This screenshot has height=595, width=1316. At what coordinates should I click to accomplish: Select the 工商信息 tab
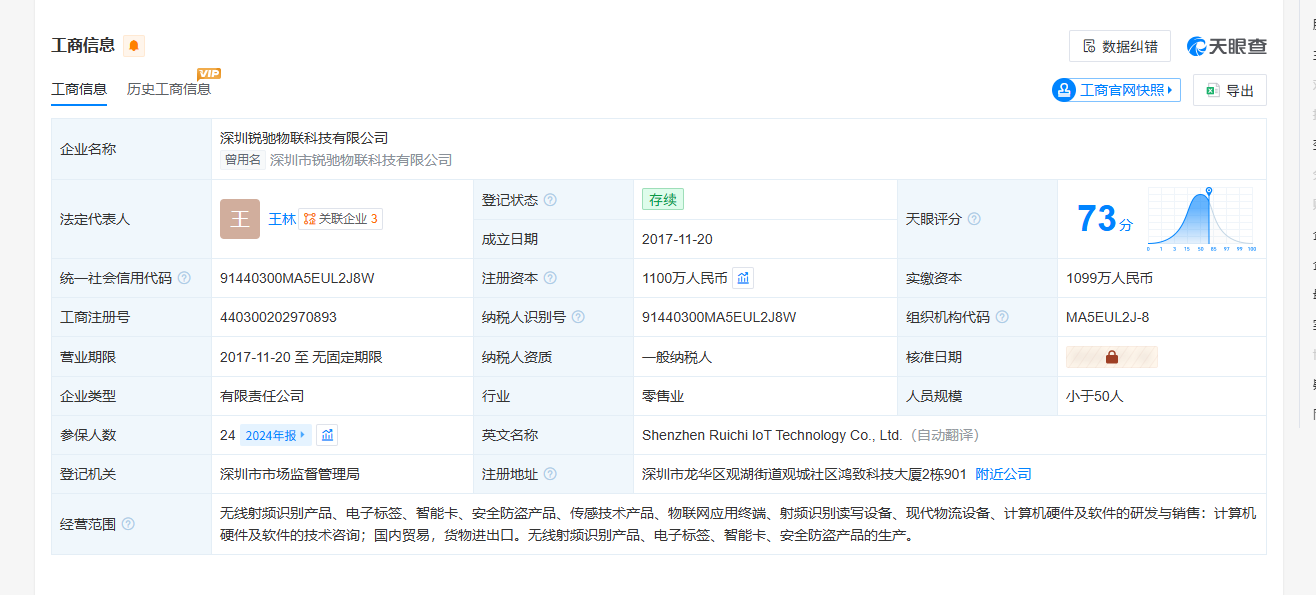(x=79, y=89)
